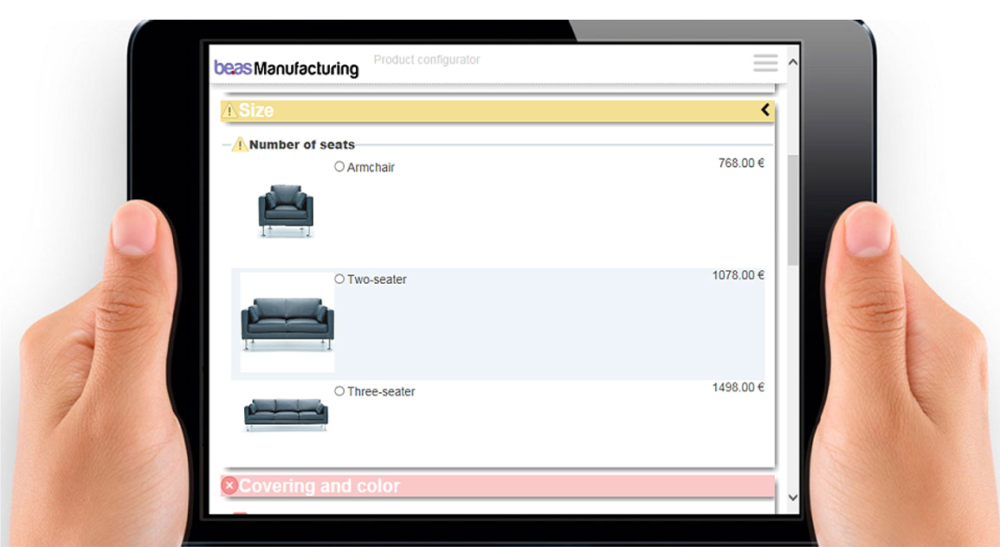This screenshot has width=1000, height=547.
Task: Click the Product configurator title
Action: tap(427, 60)
